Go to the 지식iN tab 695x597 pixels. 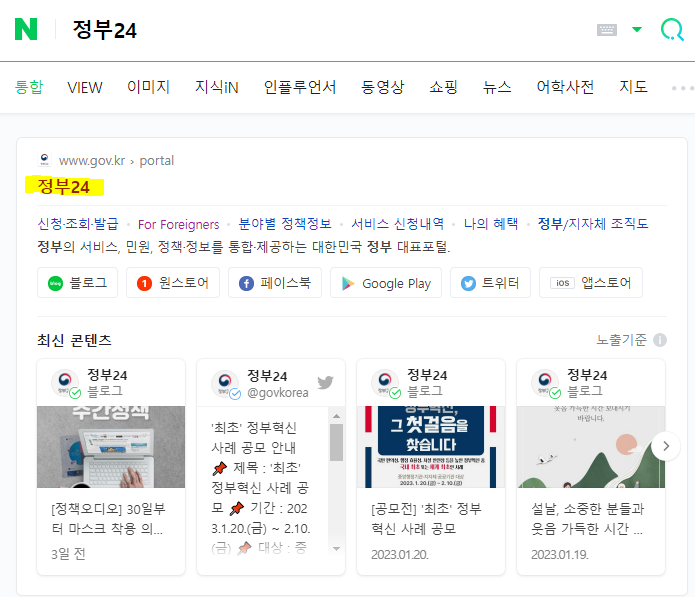pyautogui.click(x=217, y=87)
